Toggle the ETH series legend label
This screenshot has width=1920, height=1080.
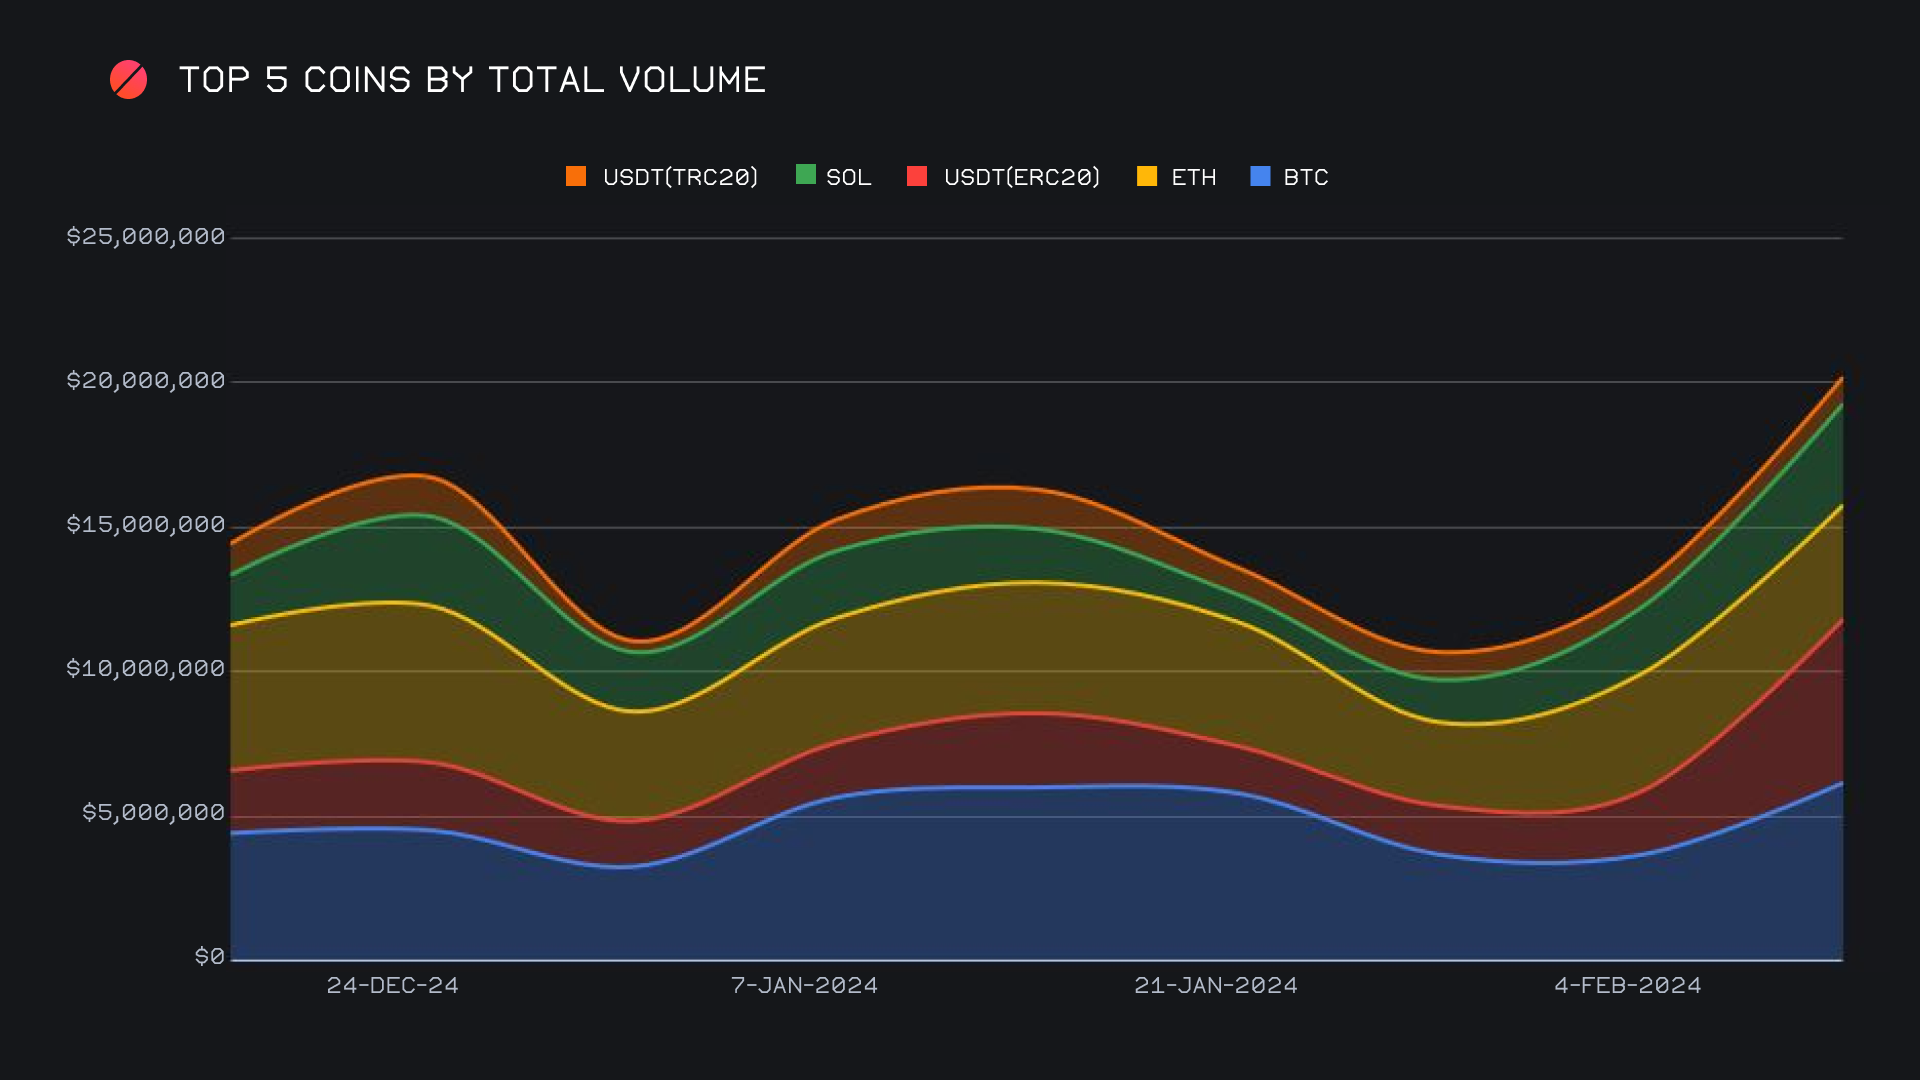pyautogui.click(x=1193, y=177)
